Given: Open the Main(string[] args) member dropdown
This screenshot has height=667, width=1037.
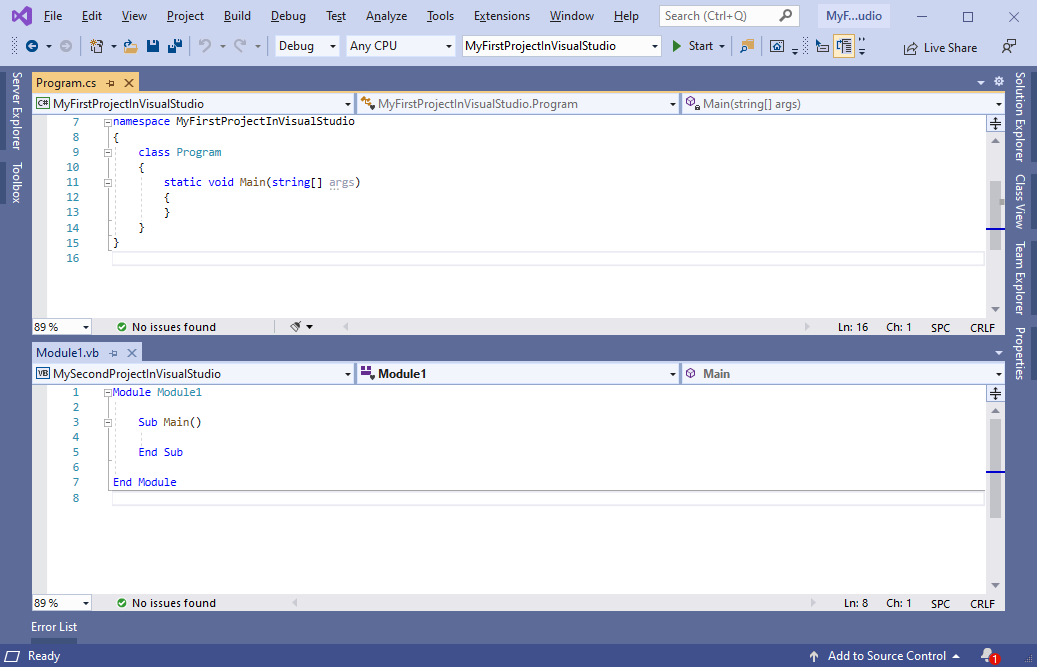Looking at the screenshot, I should pyautogui.click(x=843, y=104).
